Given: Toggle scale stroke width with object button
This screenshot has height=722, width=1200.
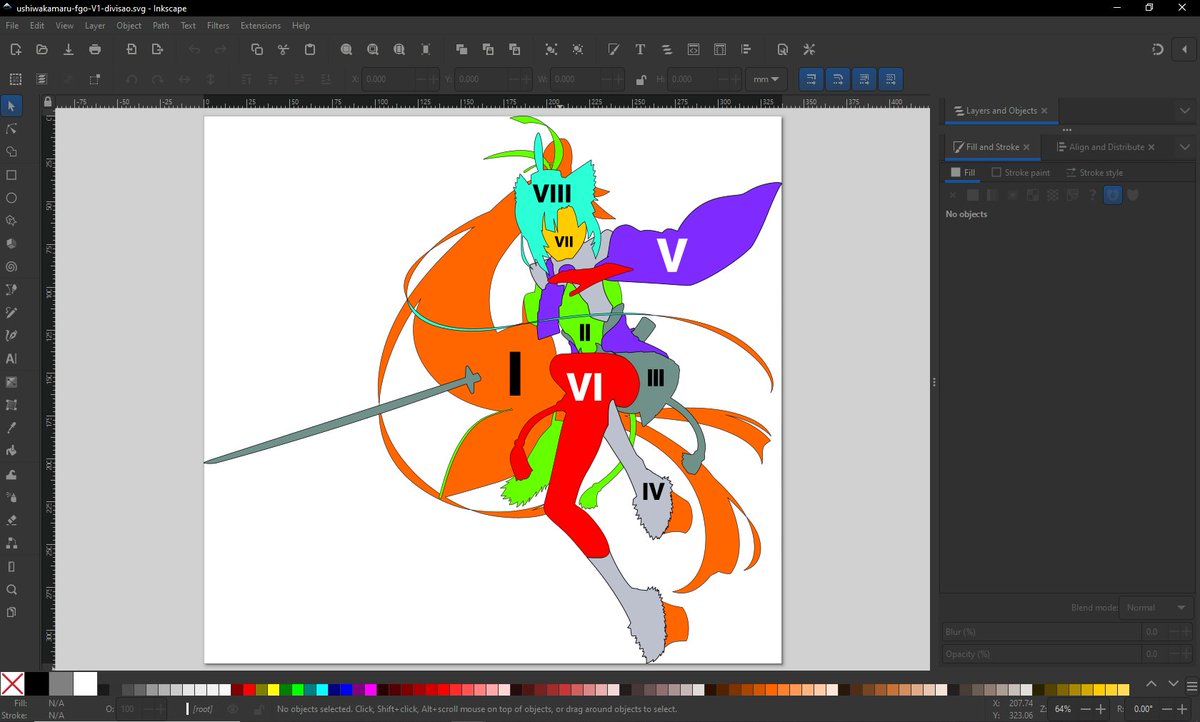Looking at the screenshot, I should 811,79.
